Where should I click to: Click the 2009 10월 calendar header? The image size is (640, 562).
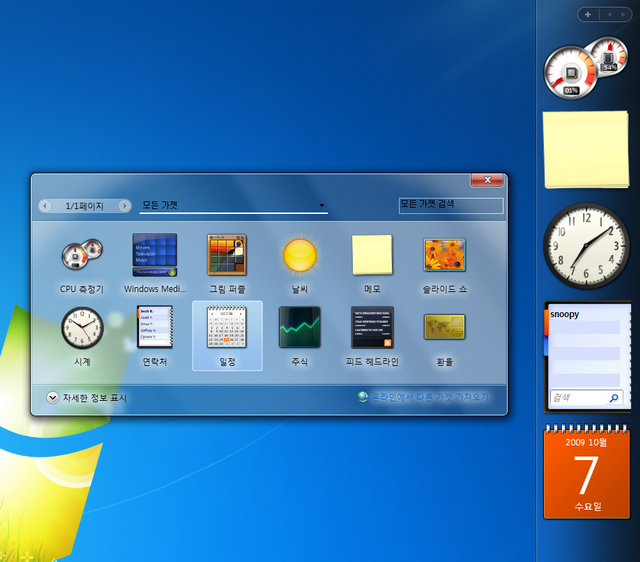[x=586, y=442]
